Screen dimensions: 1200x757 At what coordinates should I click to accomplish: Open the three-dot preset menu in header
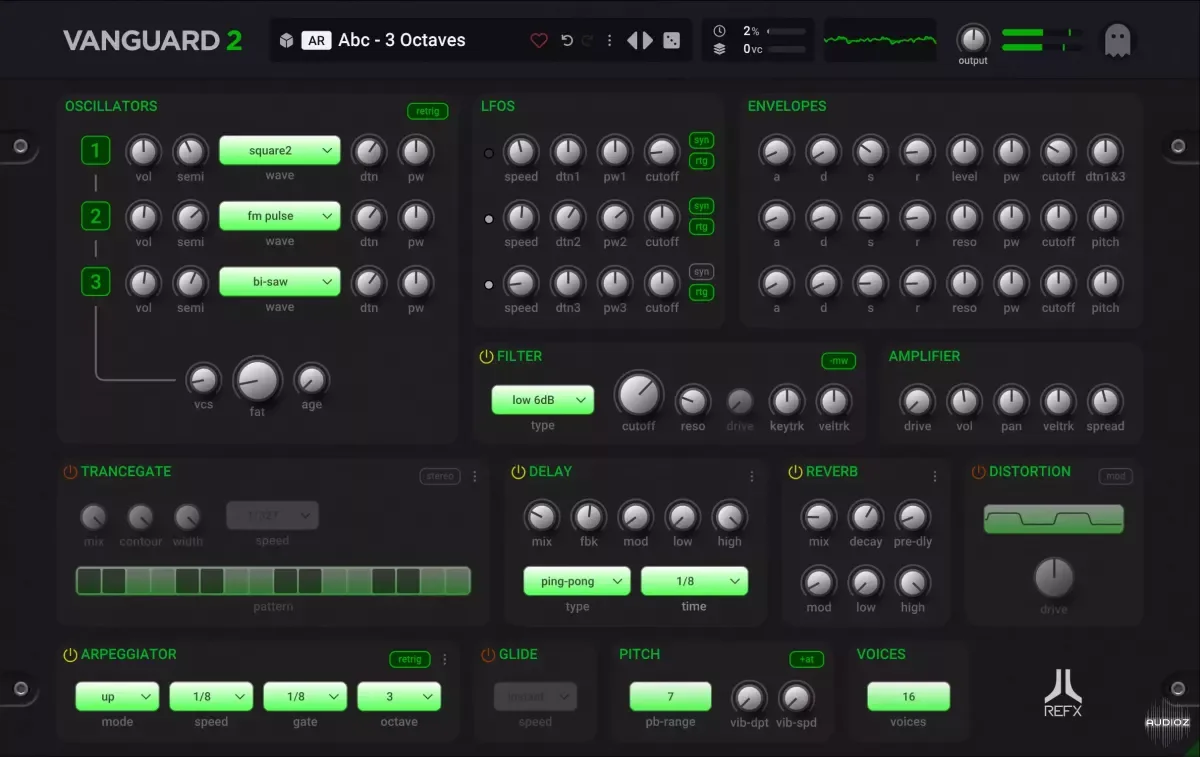pos(609,41)
